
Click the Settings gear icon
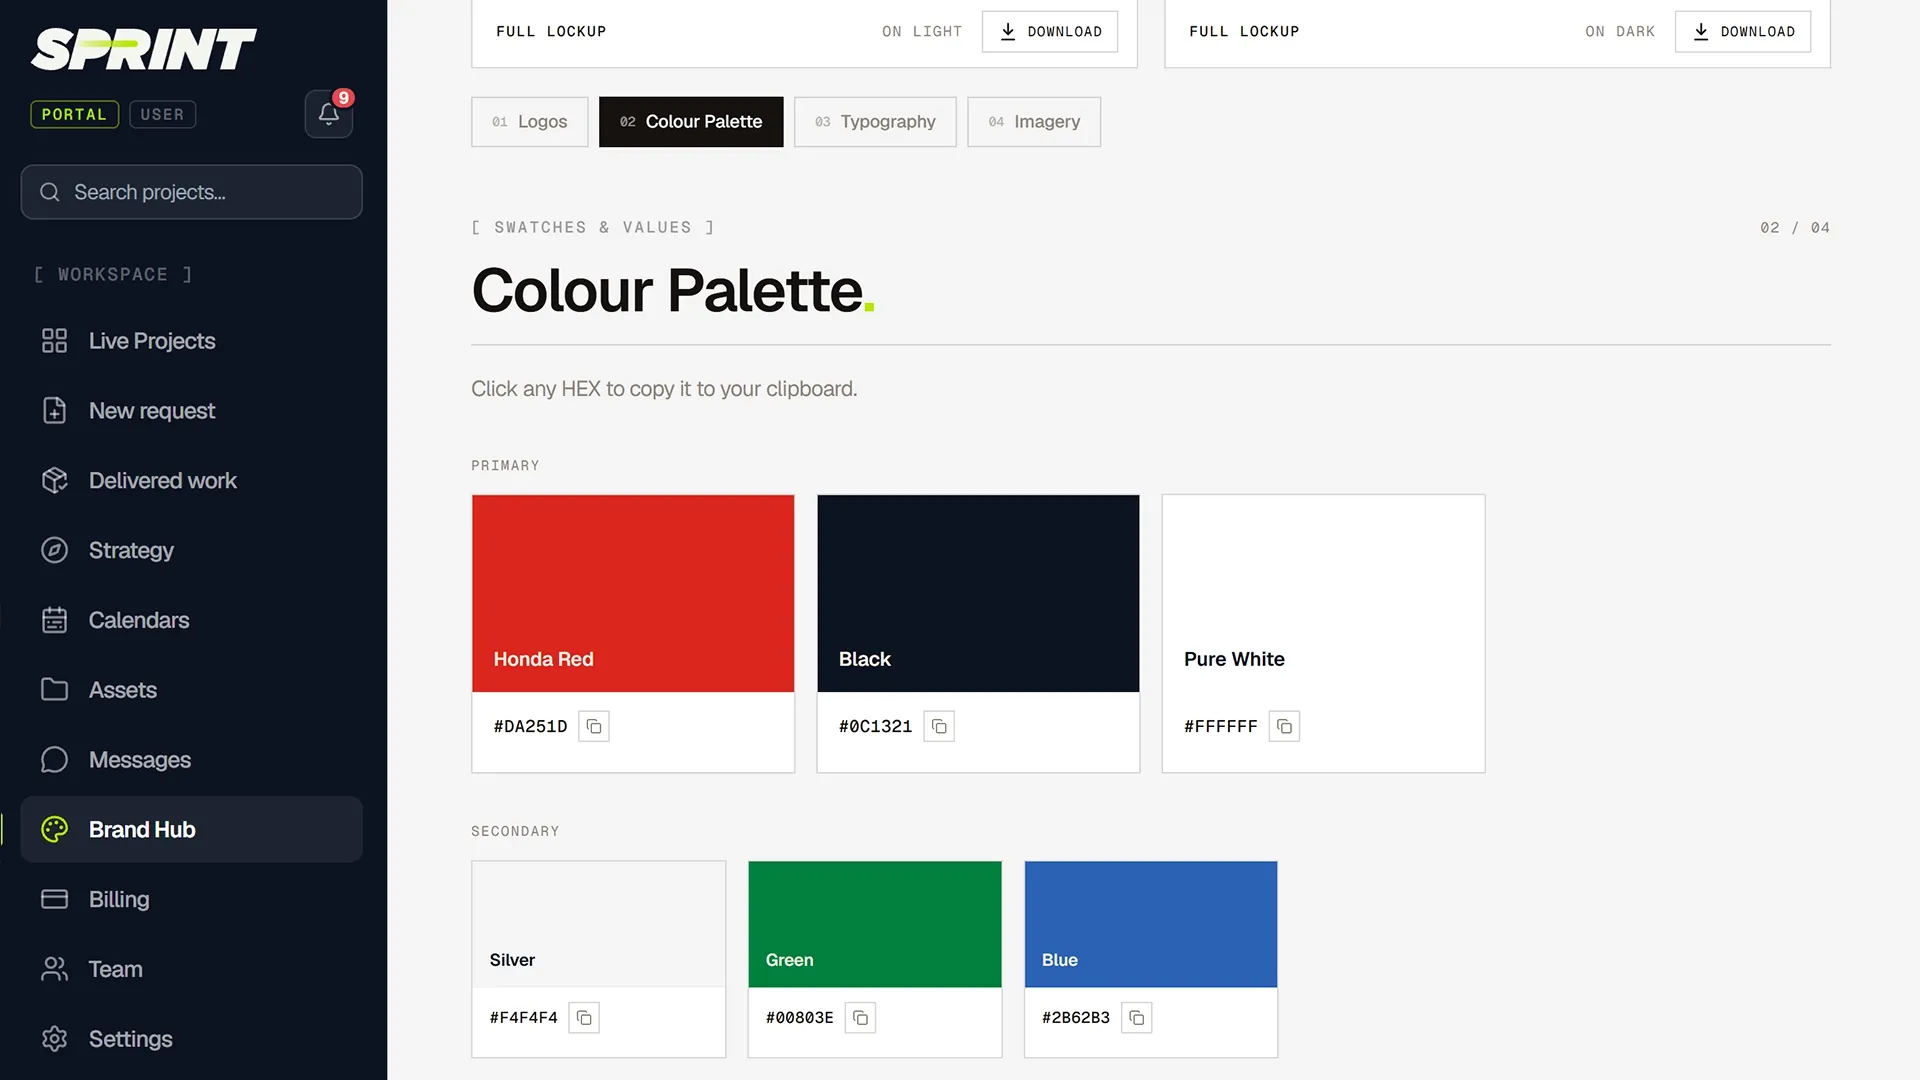point(54,1039)
